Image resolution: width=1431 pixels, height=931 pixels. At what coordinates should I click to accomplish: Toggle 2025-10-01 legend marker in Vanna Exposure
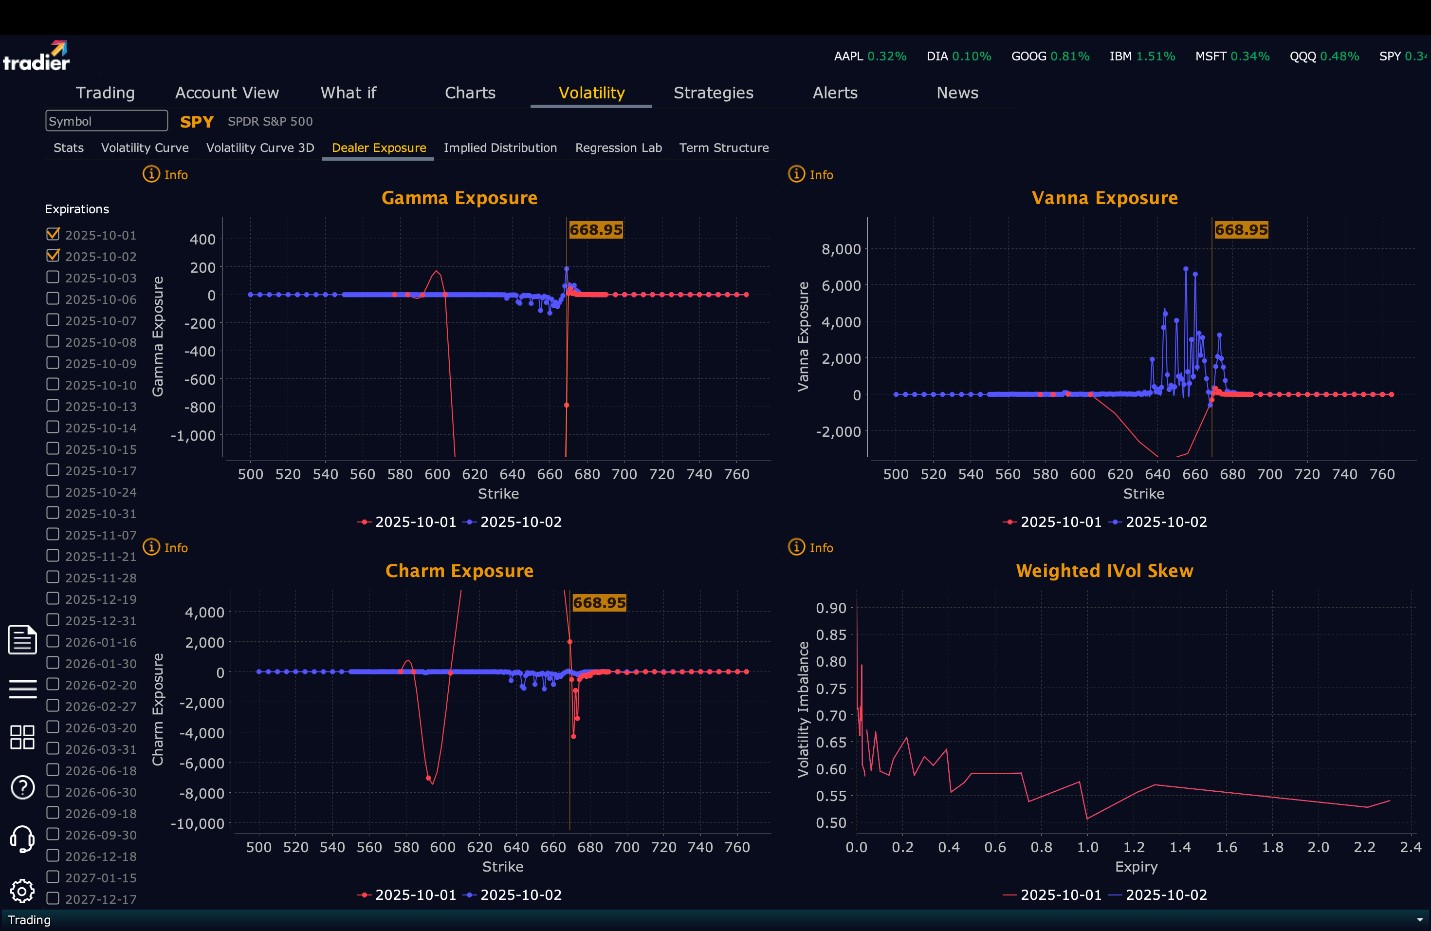(x=1009, y=522)
